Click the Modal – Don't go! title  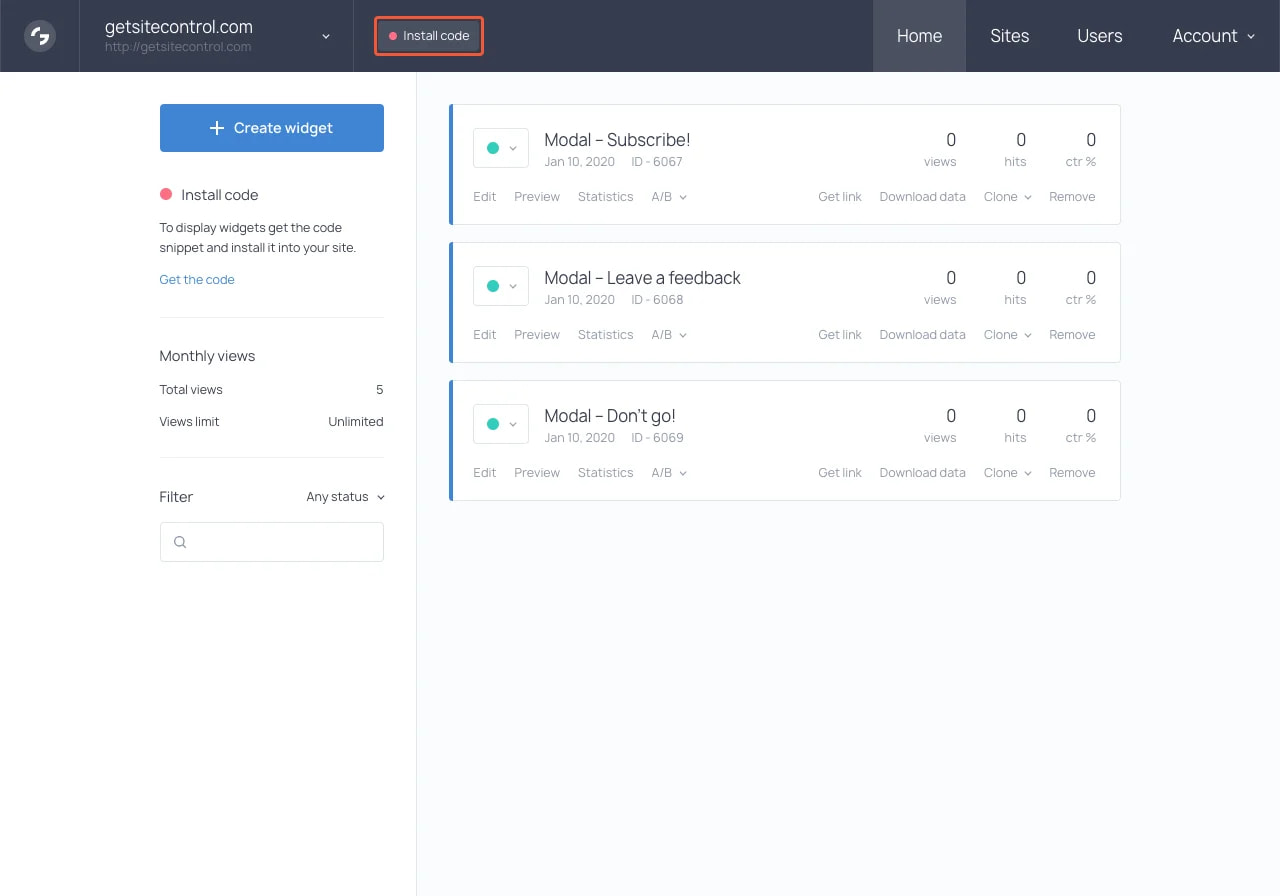coord(610,416)
